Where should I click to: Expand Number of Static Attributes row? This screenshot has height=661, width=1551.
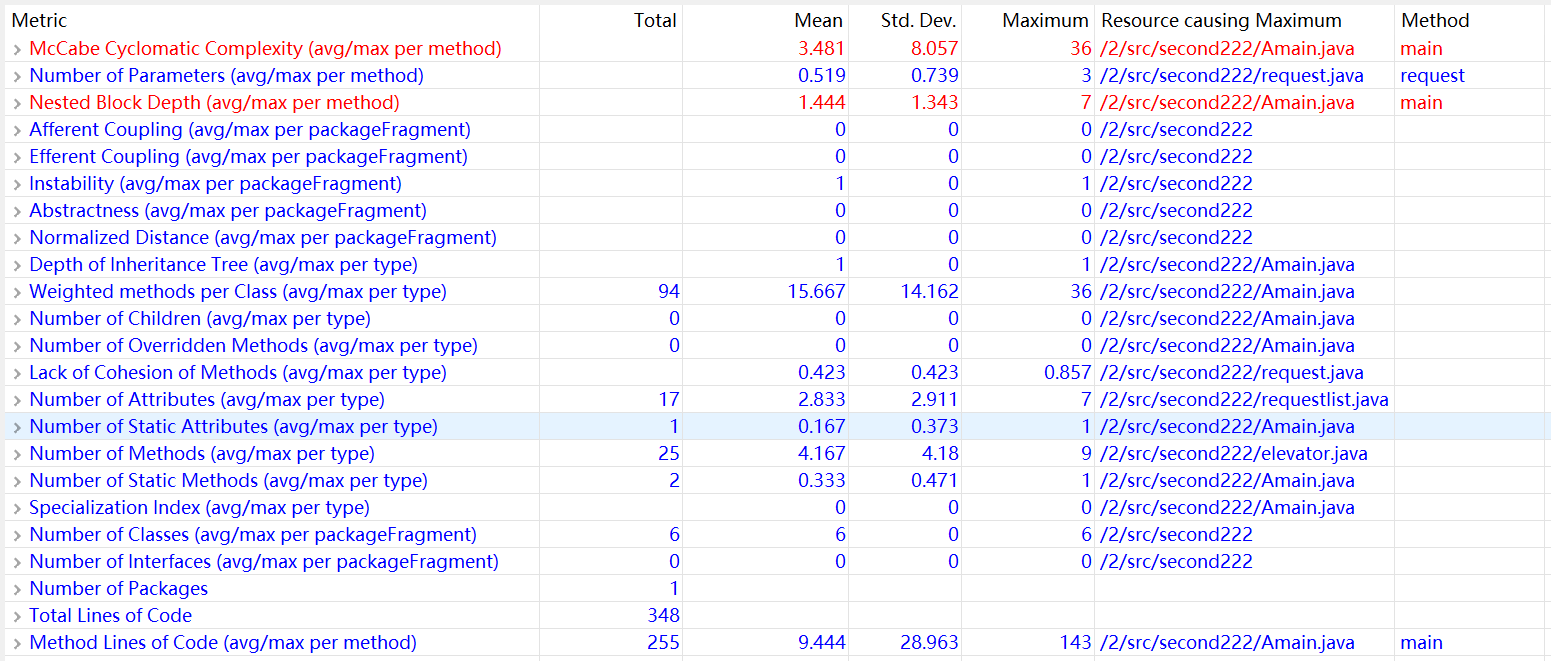(17, 427)
